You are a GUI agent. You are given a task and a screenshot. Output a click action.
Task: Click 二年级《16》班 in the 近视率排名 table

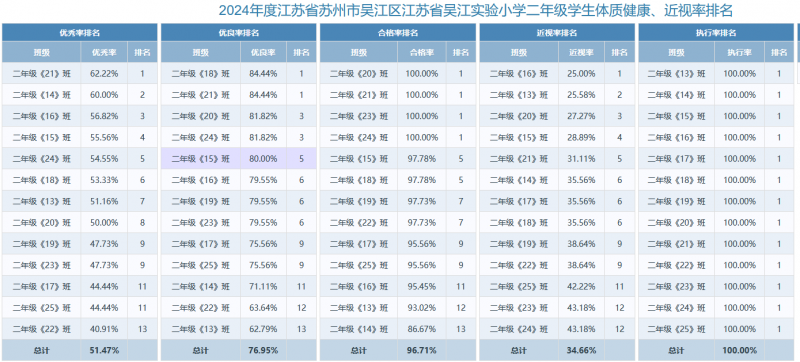tap(519, 73)
